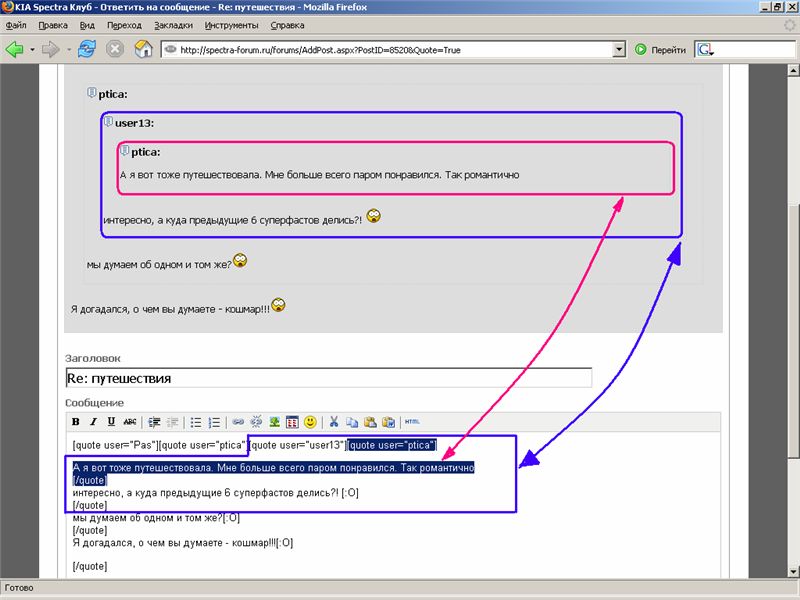Toggle Italic formatting in editor
This screenshot has width=800, height=600.
click(93, 422)
